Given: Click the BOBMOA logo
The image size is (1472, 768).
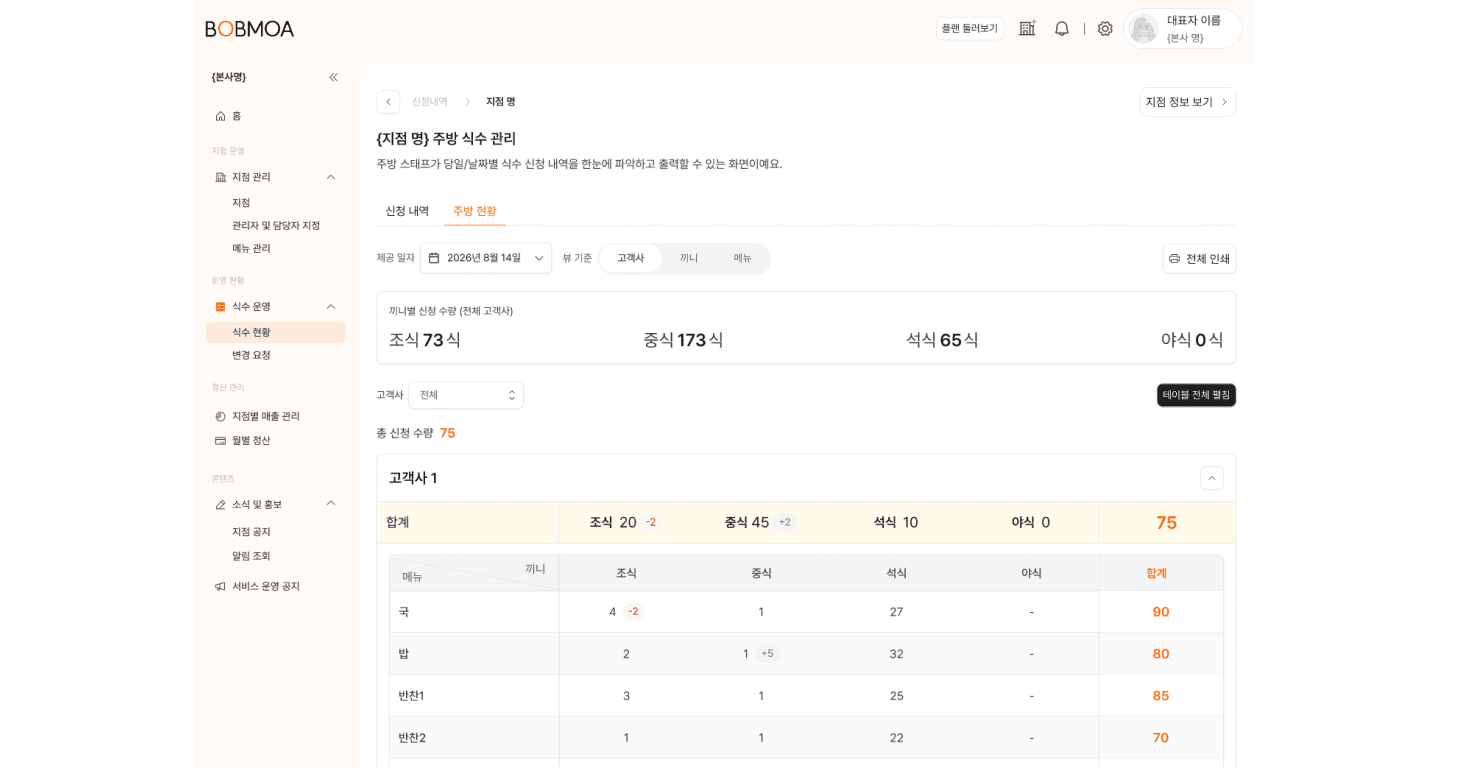Looking at the screenshot, I should (250, 29).
